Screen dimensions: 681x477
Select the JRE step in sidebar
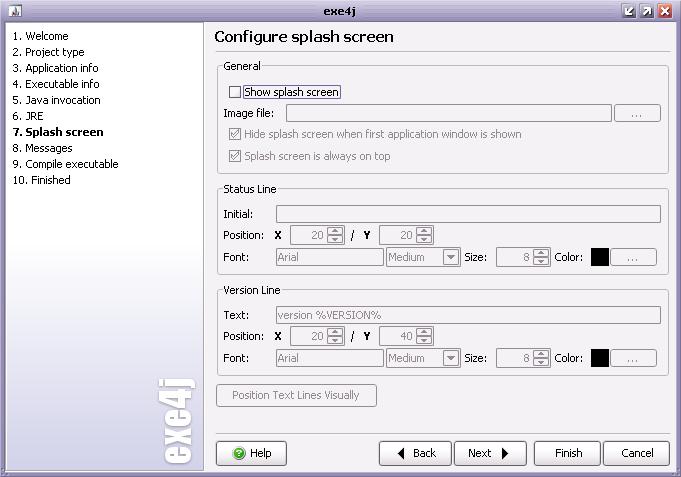coord(34,116)
